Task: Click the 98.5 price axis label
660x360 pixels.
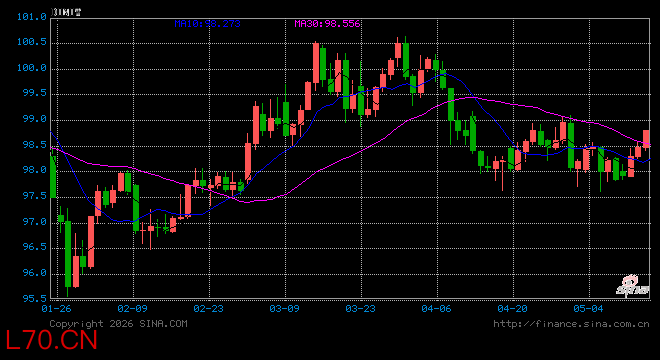Action: (35, 145)
